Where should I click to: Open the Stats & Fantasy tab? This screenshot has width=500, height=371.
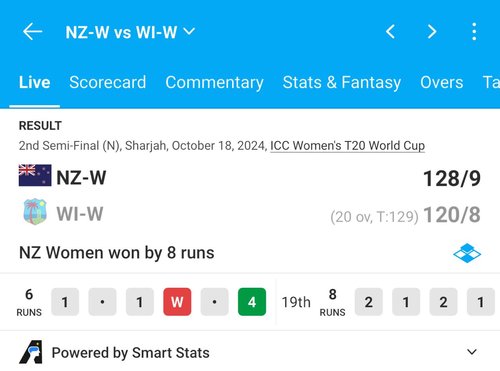point(342,83)
